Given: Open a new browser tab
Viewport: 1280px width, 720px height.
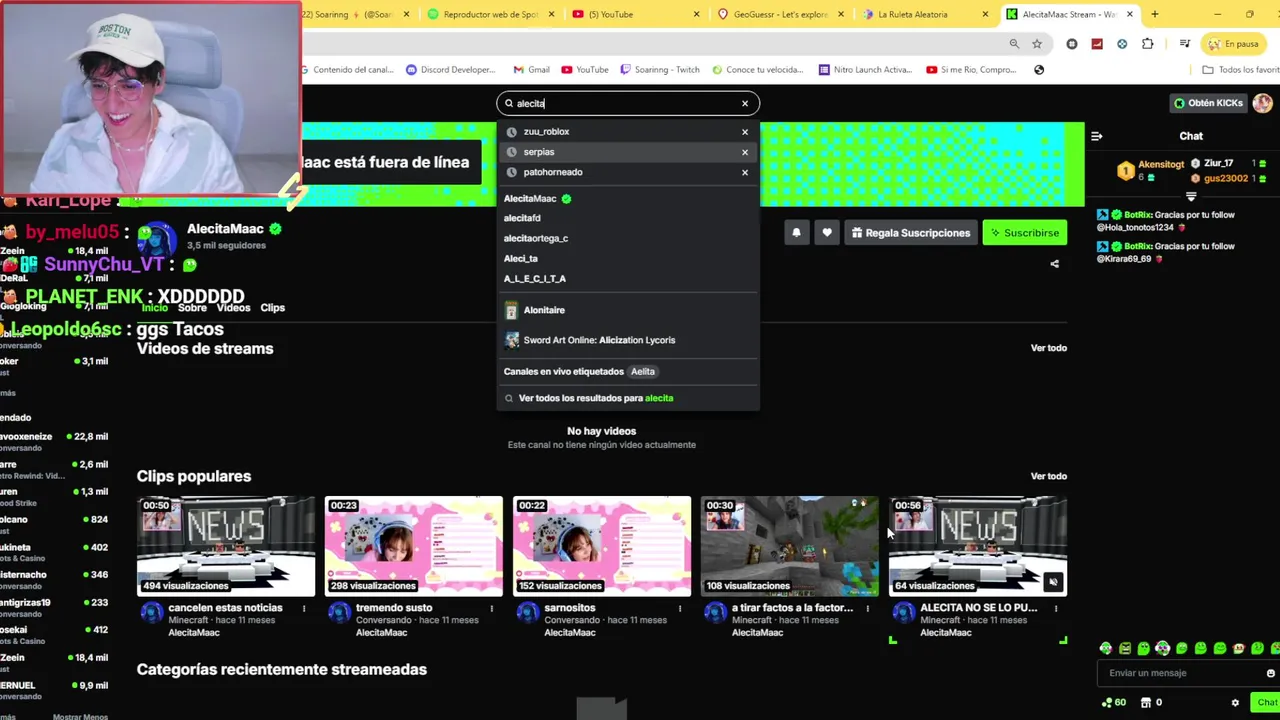Looking at the screenshot, I should click(1154, 14).
